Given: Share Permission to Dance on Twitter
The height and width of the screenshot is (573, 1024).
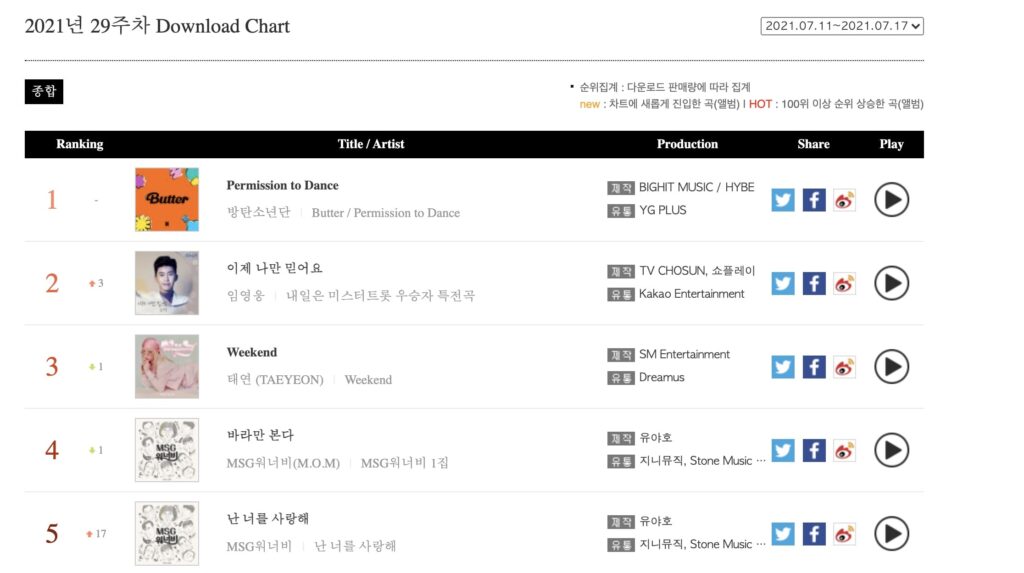Looking at the screenshot, I should 782,200.
